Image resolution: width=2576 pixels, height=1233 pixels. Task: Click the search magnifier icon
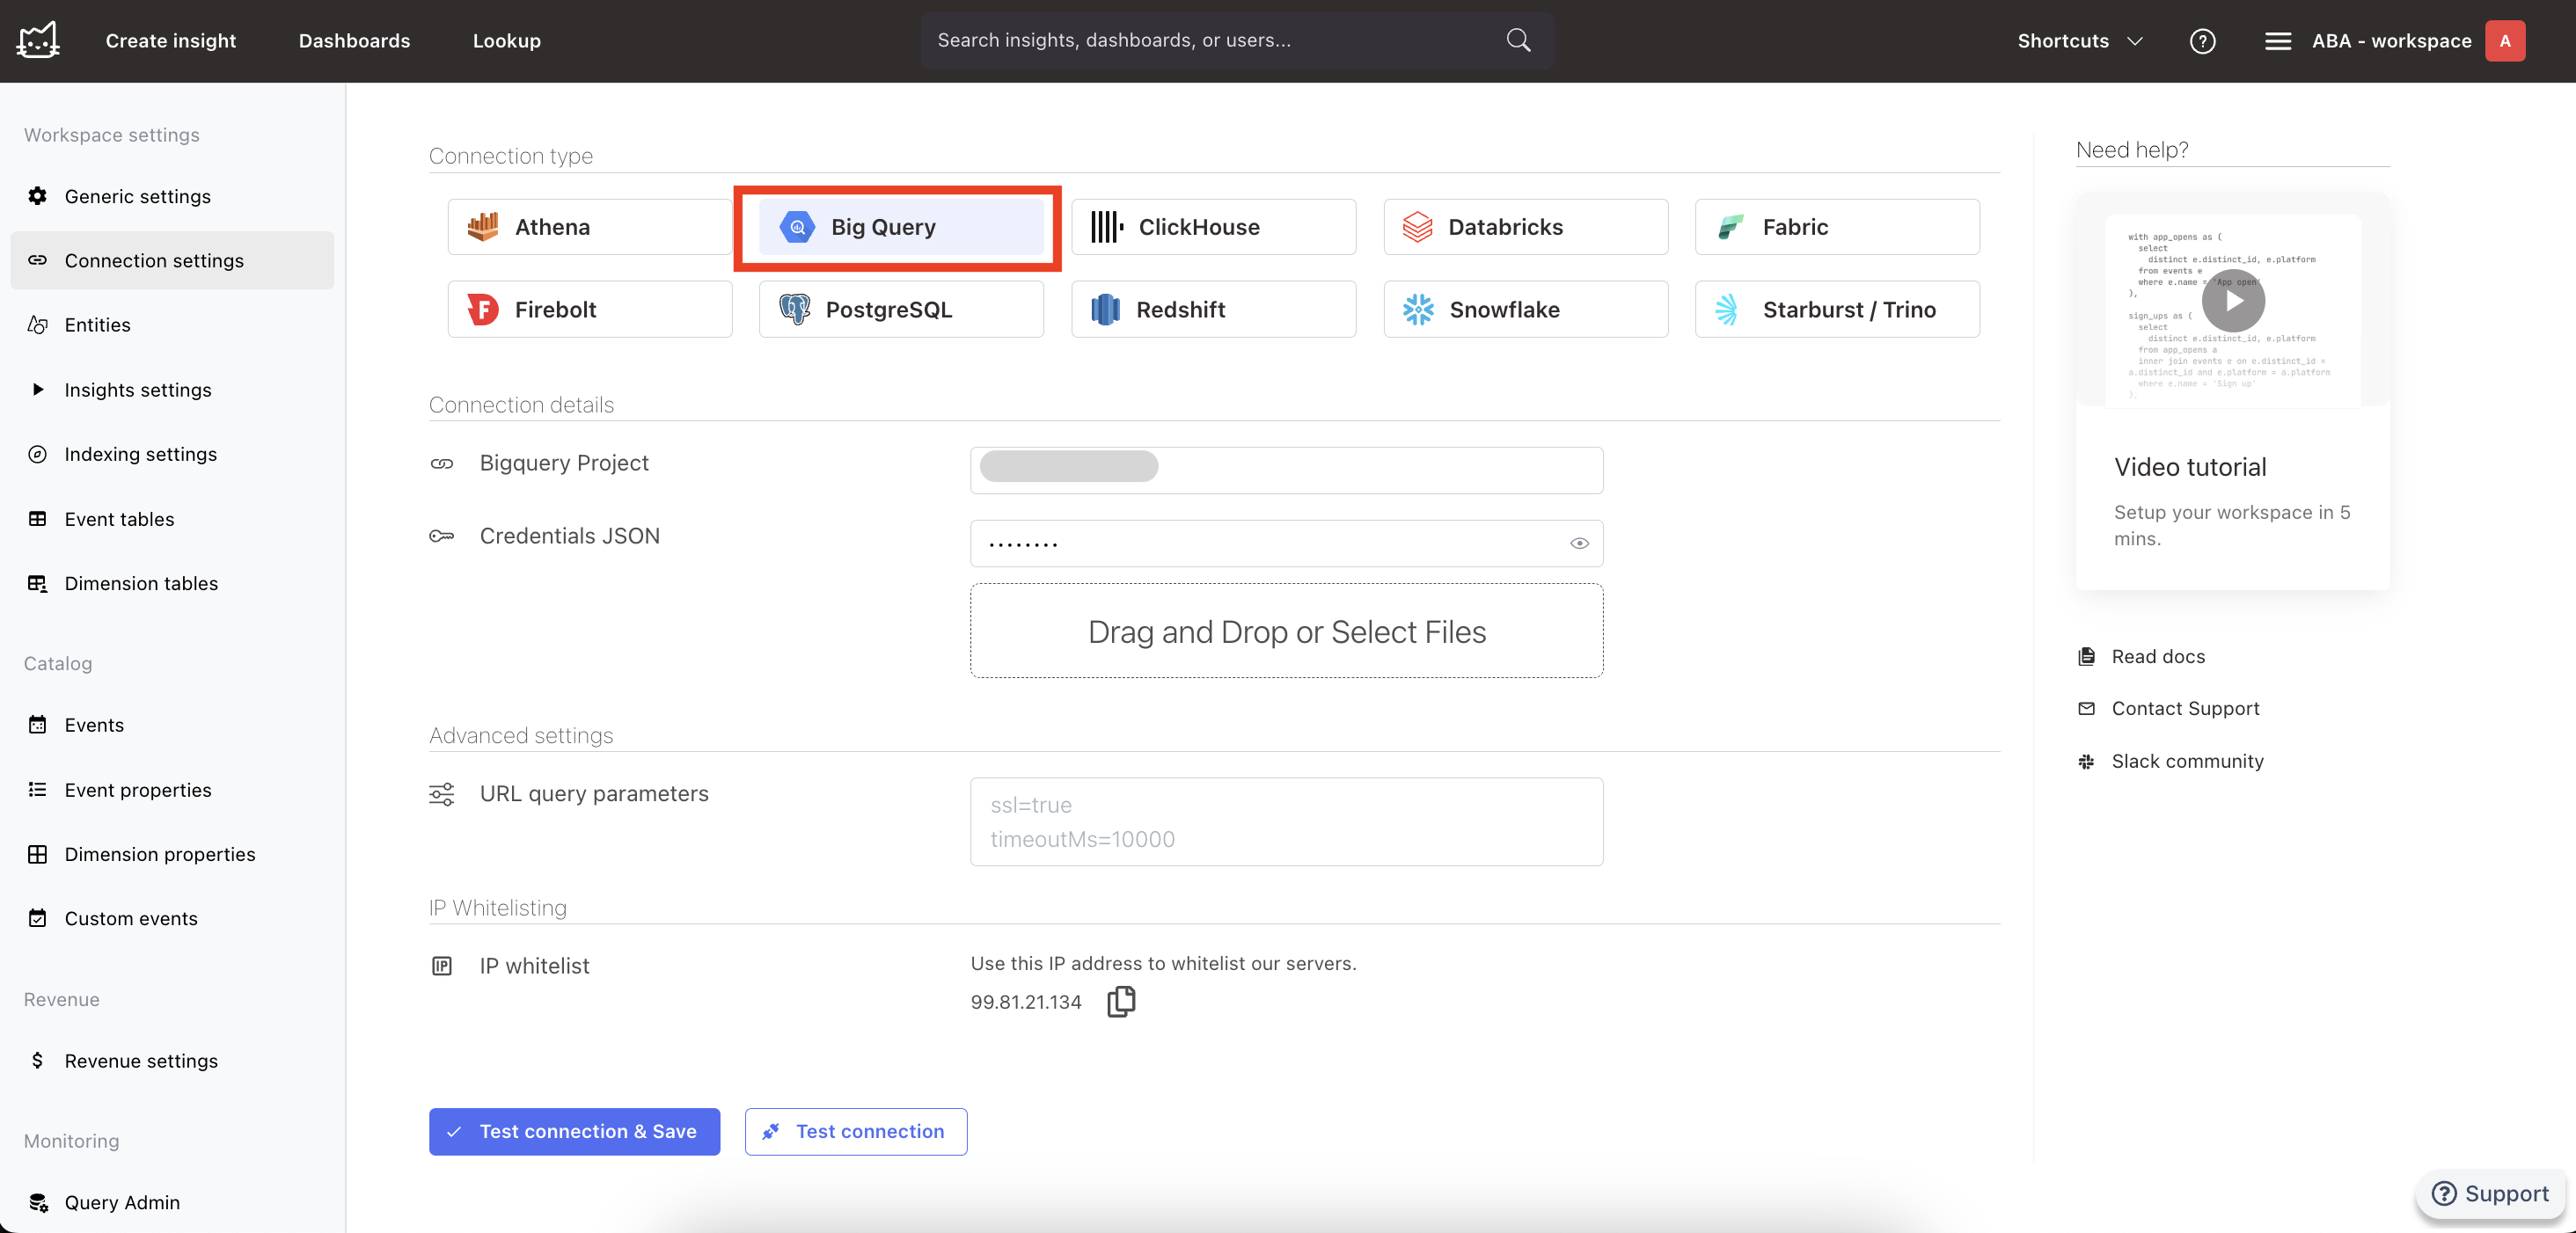1518,40
